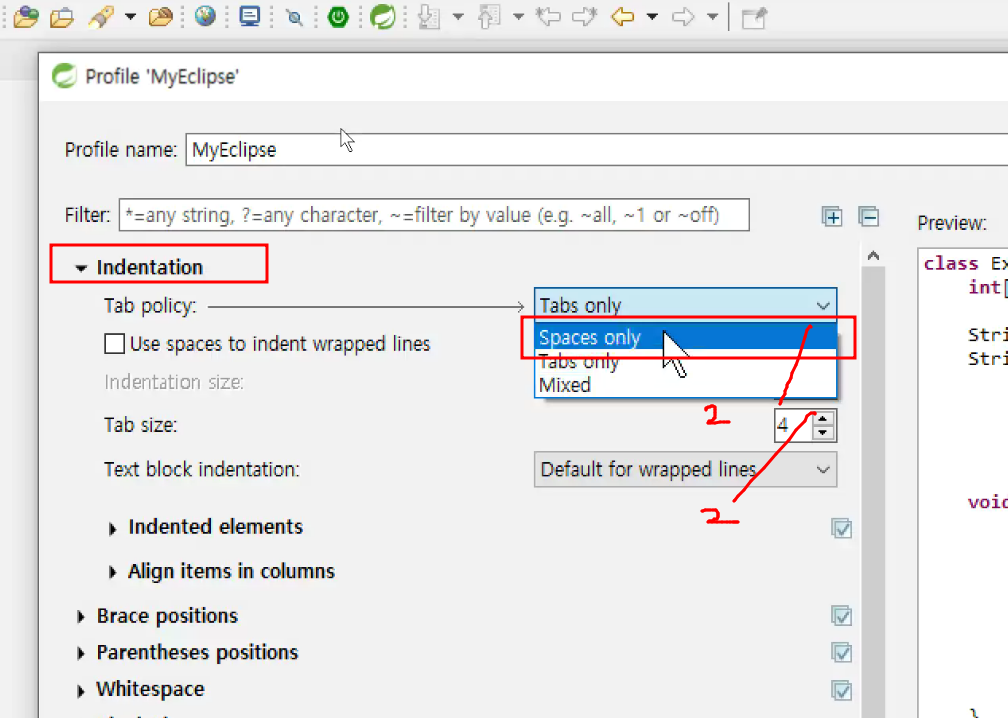Click the Spring leaf icon in dialog title
1008x718 pixels.
pyautogui.click(x=64, y=76)
